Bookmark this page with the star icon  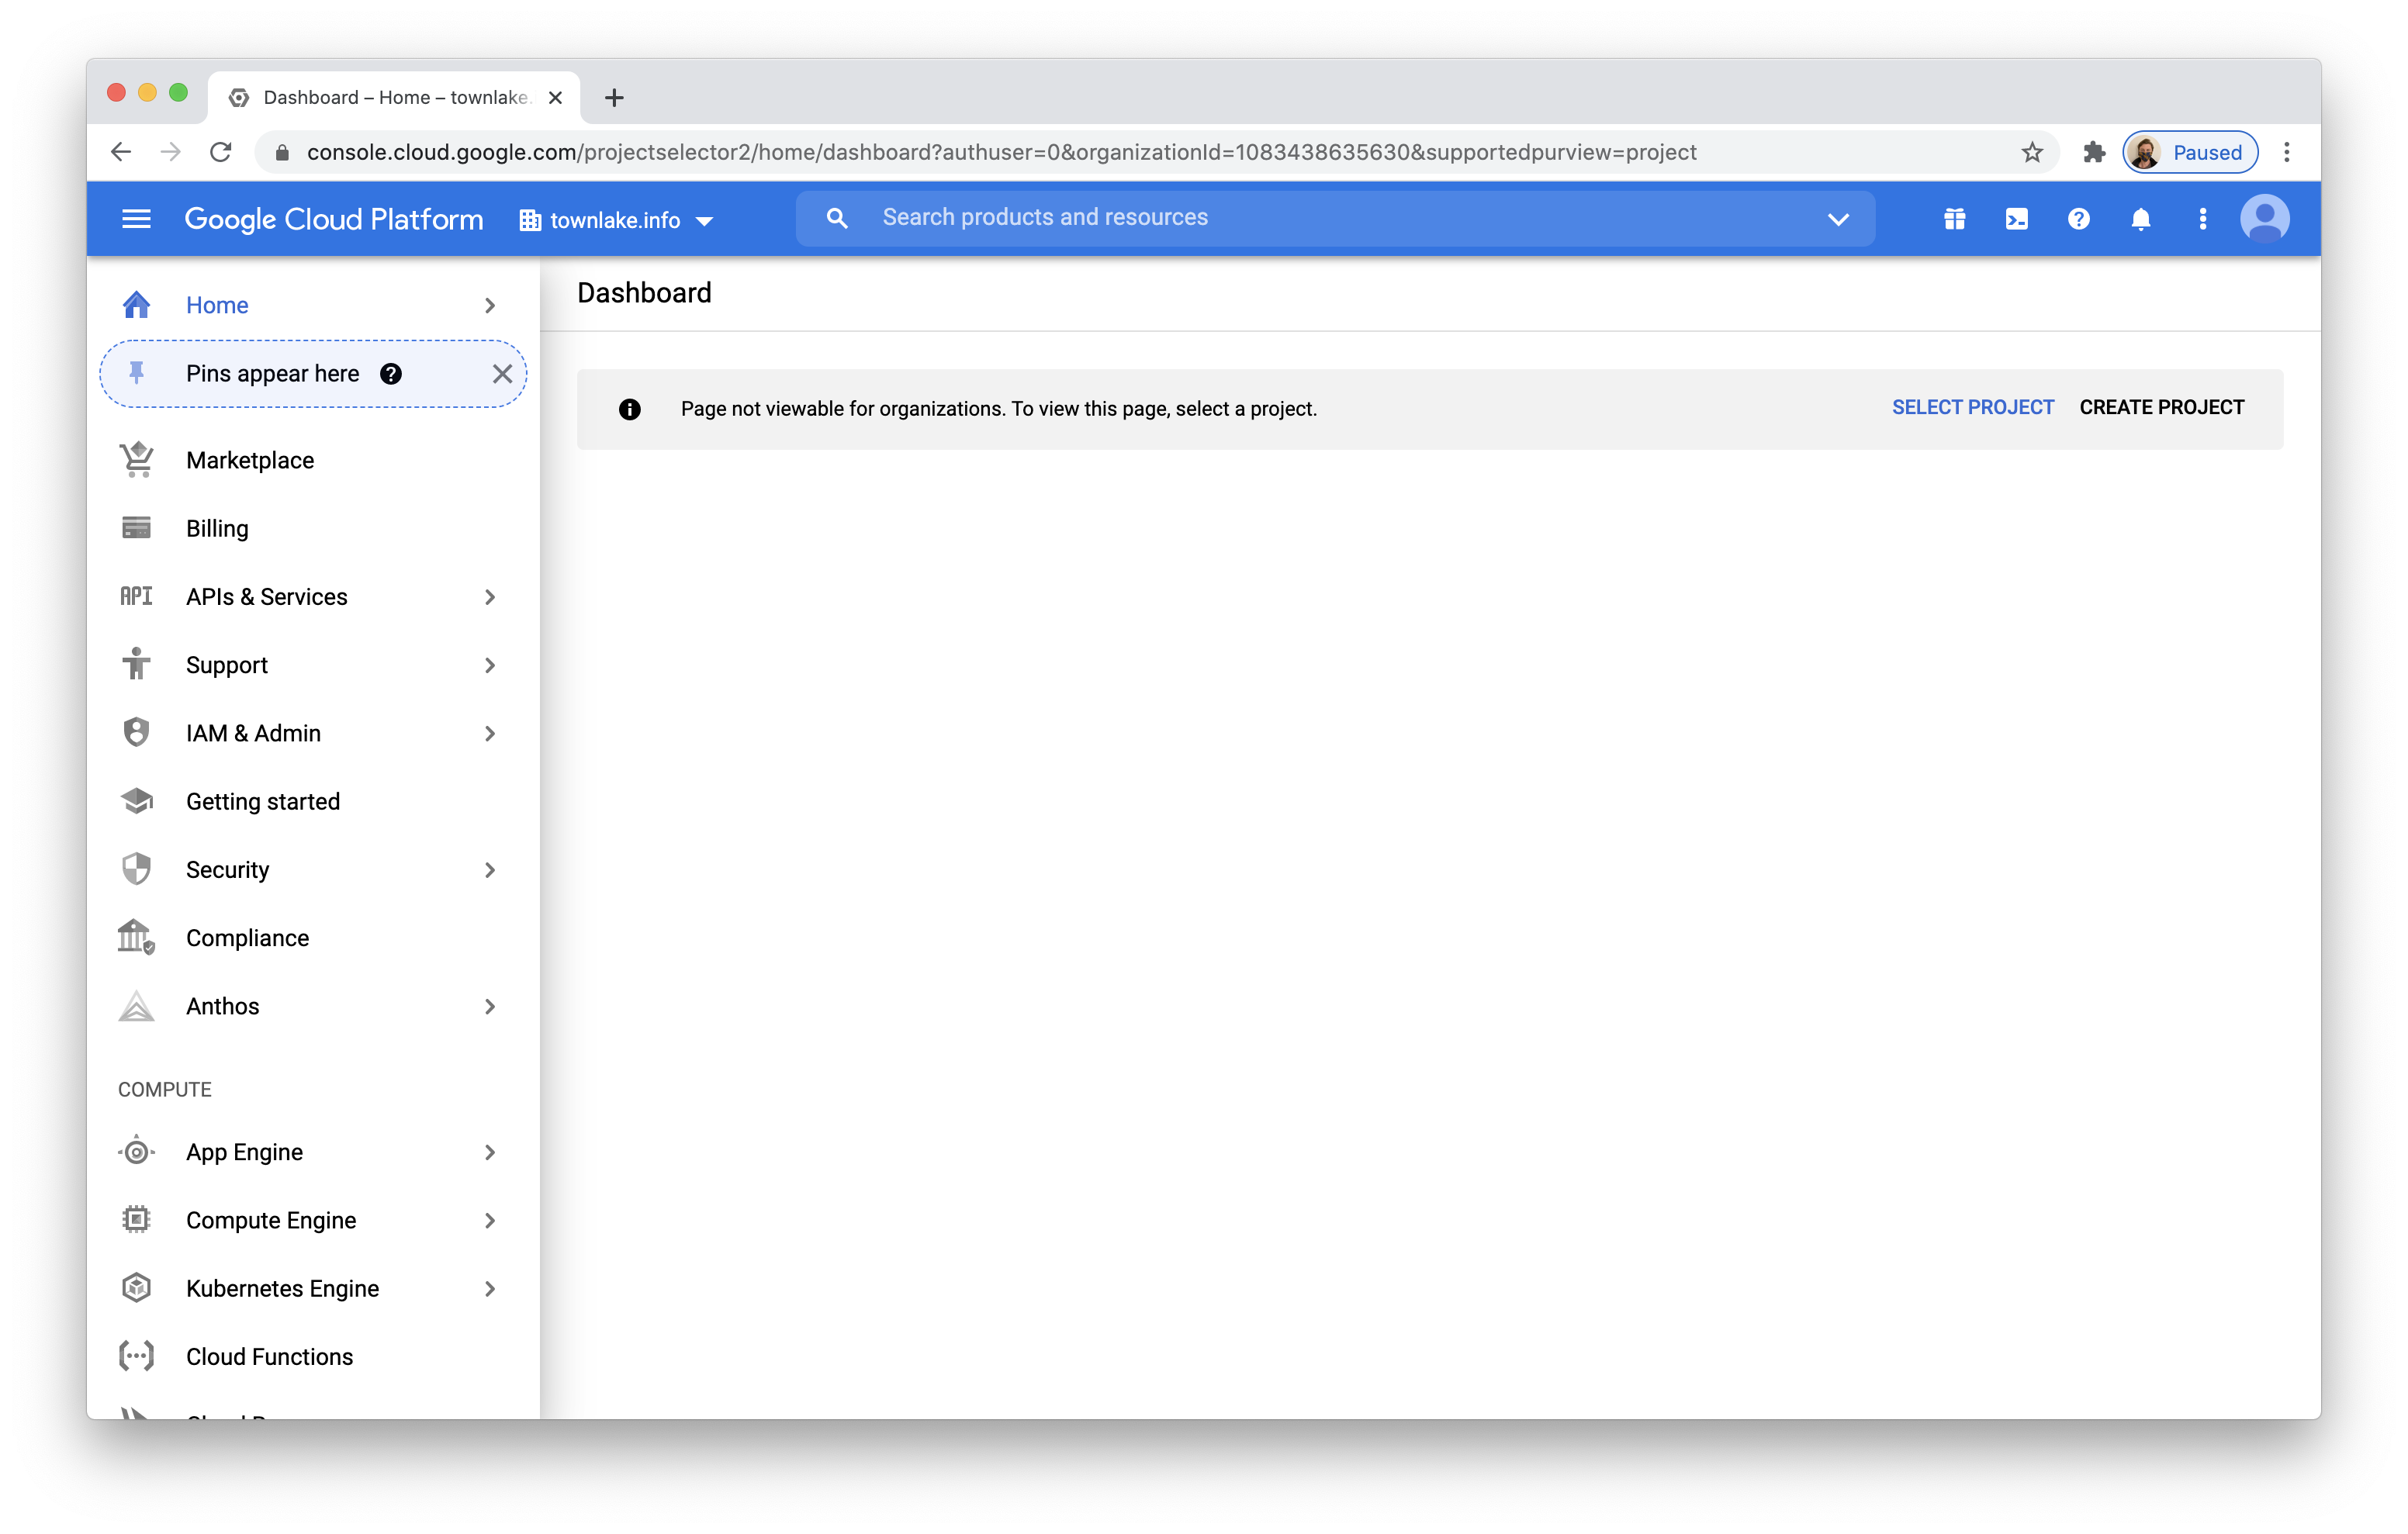(x=2031, y=152)
